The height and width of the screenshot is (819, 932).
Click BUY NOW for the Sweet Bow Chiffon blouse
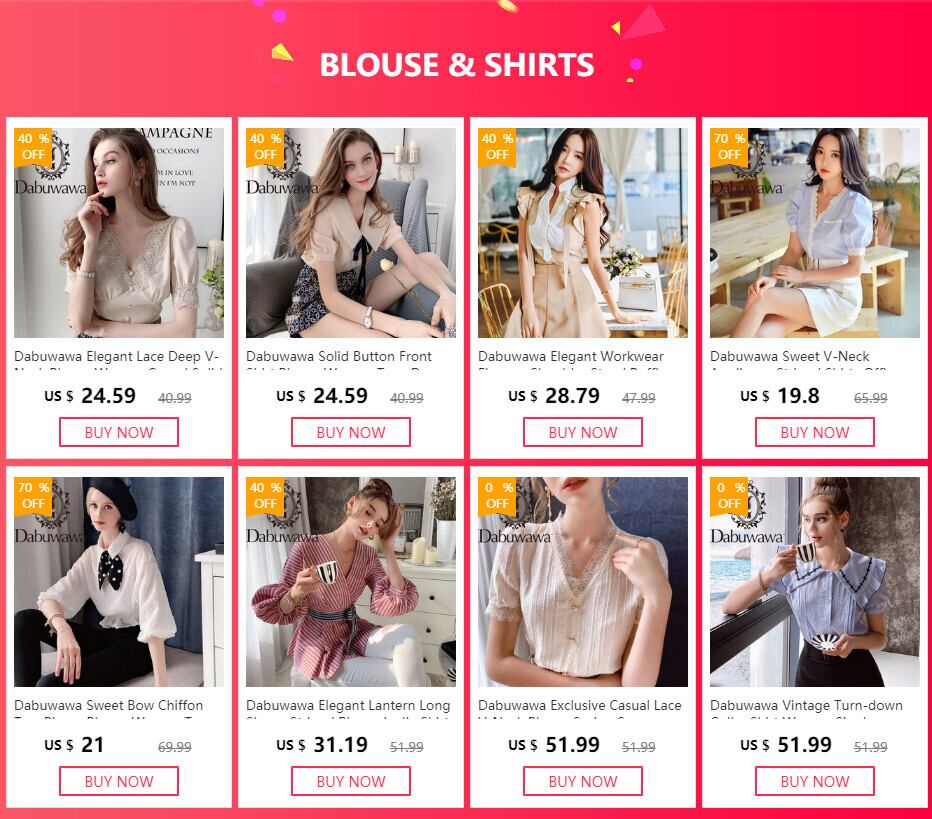click(119, 781)
